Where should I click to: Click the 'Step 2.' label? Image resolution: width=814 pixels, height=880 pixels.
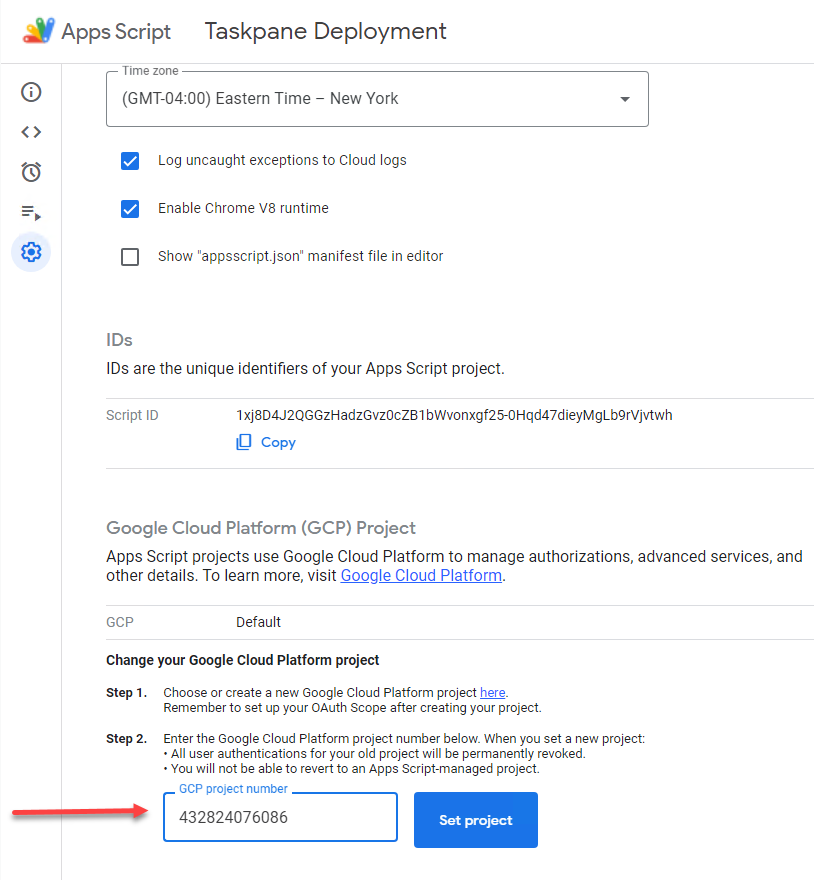click(126, 739)
